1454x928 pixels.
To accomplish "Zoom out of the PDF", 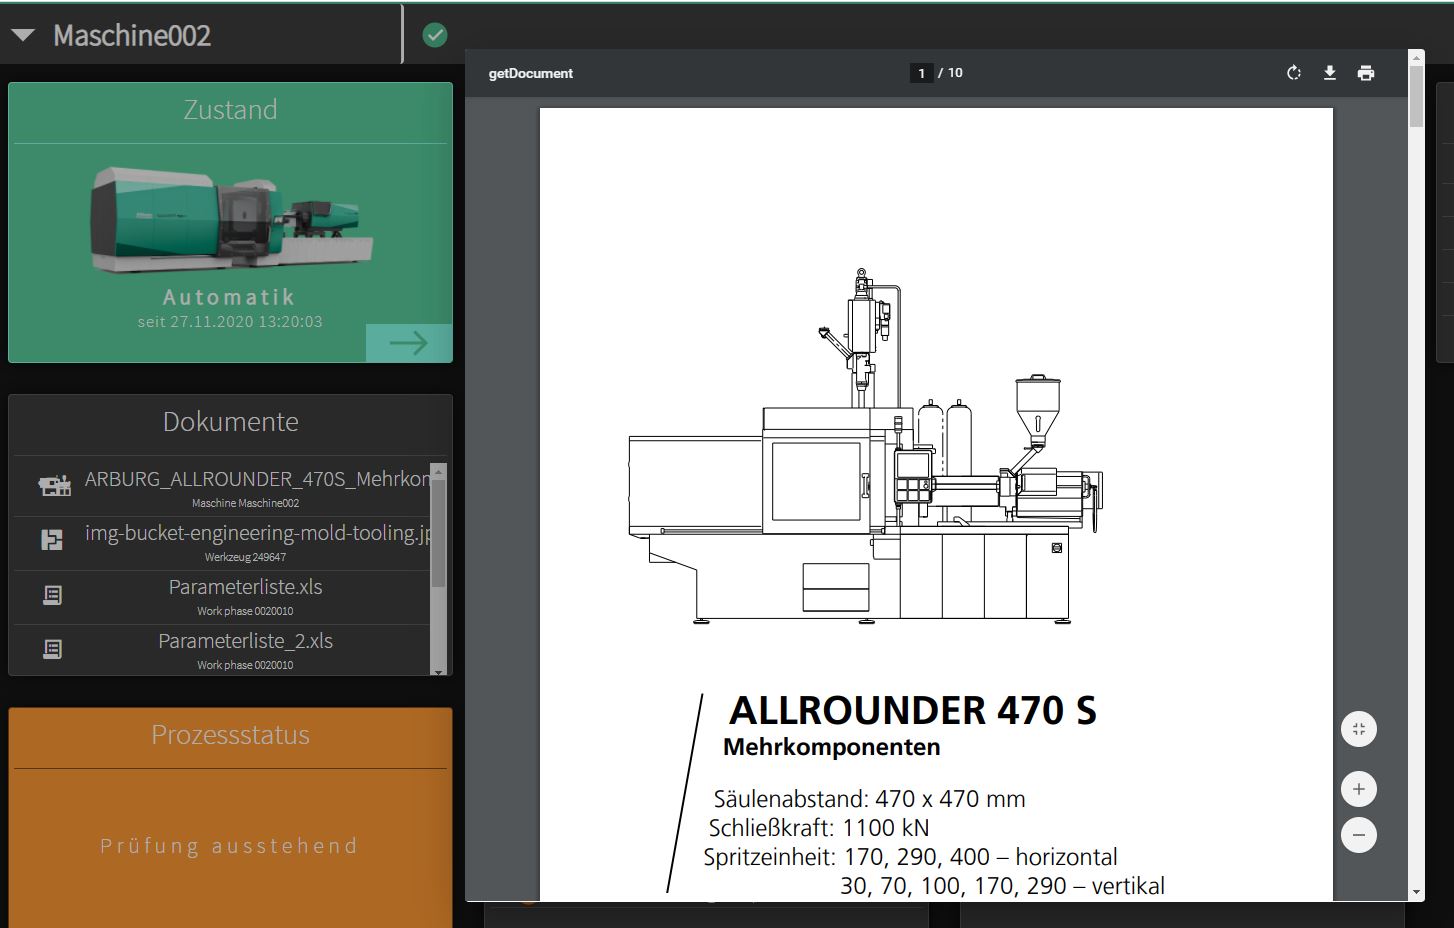I will 1359,835.
